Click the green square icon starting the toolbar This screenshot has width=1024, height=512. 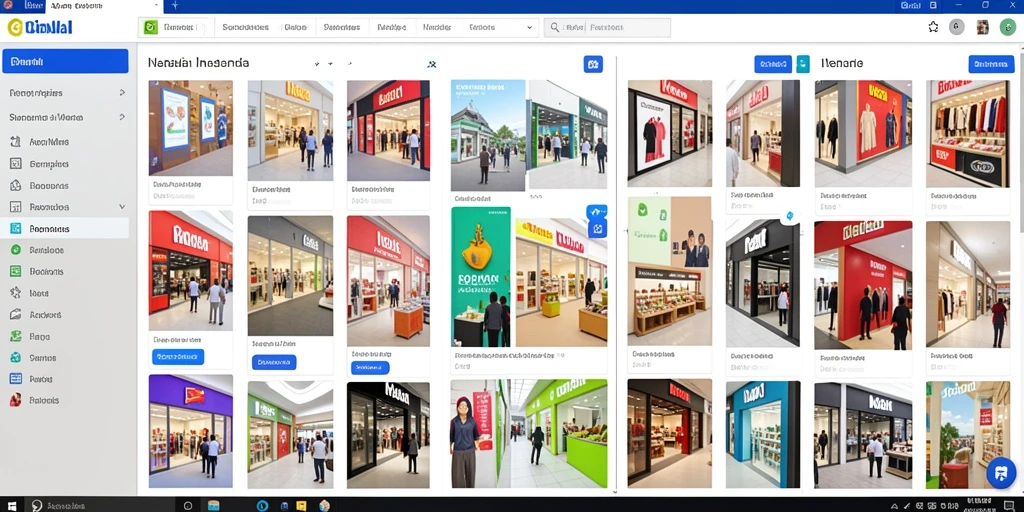[x=150, y=27]
